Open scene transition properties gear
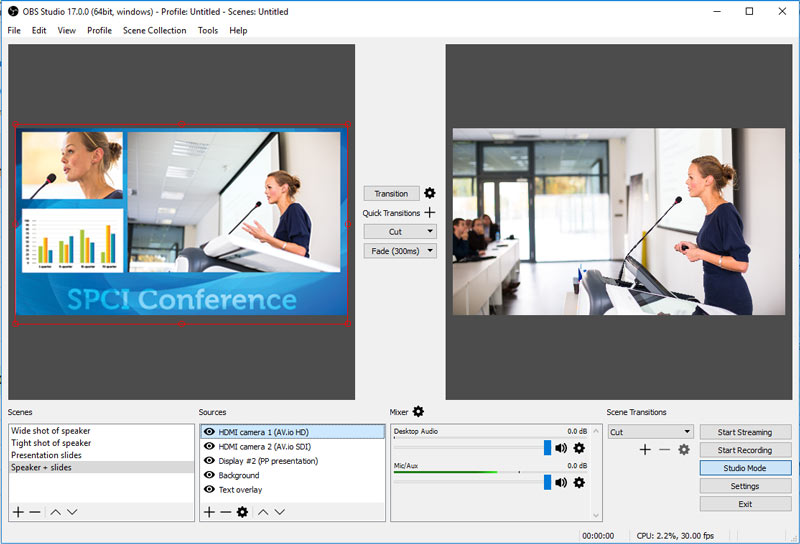The height and width of the screenshot is (544, 800). pos(684,450)
